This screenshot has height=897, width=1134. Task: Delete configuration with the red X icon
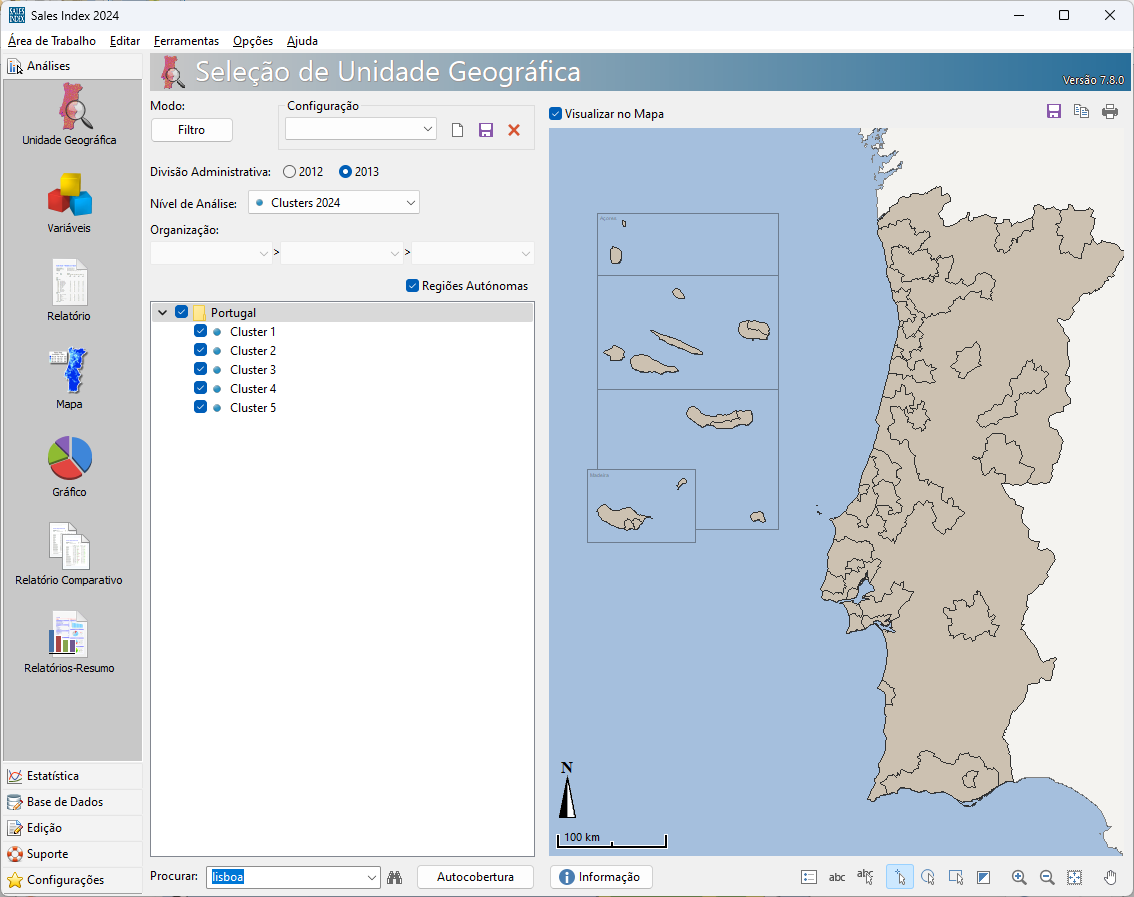514,130
